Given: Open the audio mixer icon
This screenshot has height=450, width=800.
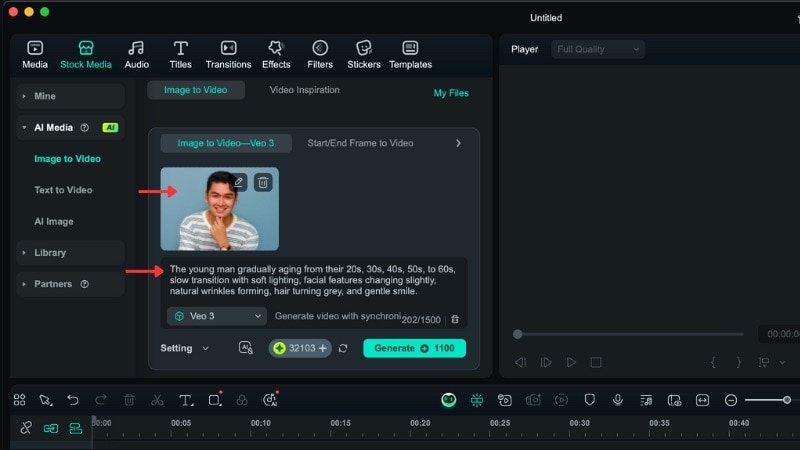Looking at the screenshot, I should click(x=646, y=400).
